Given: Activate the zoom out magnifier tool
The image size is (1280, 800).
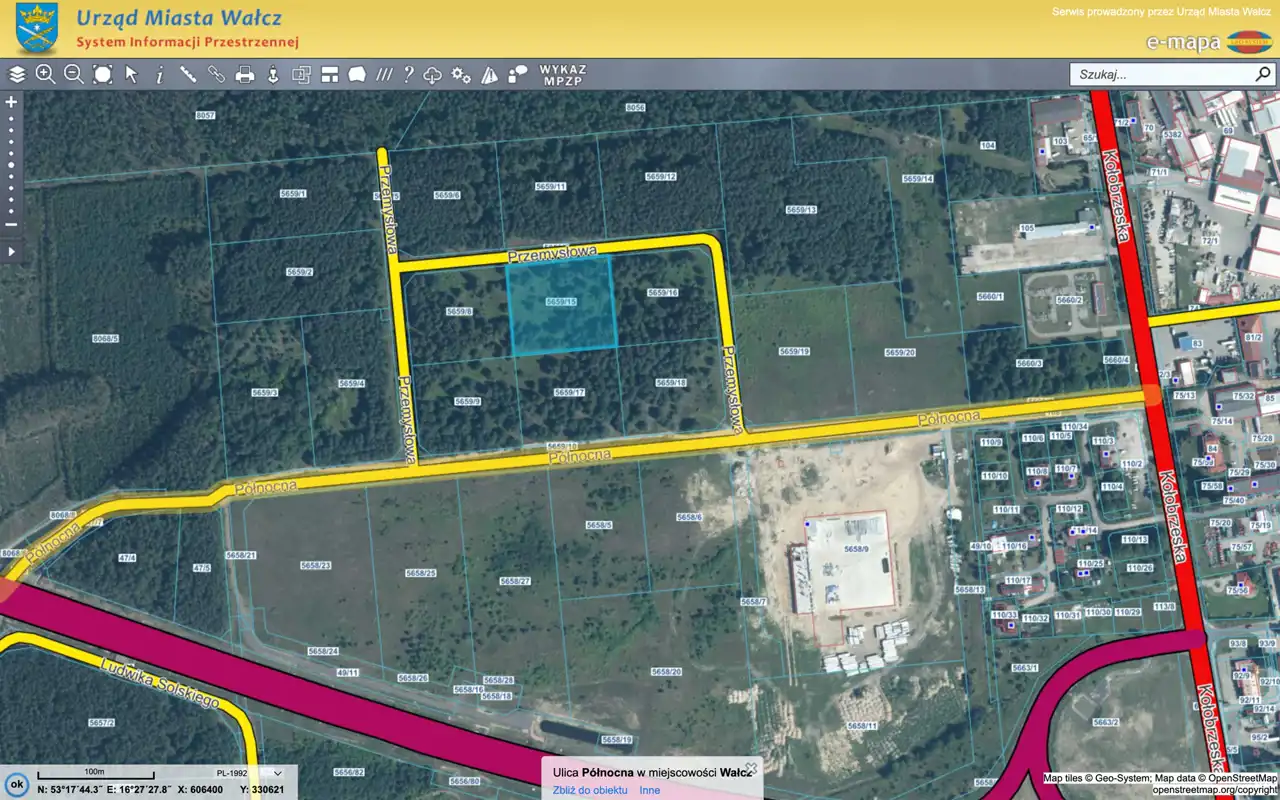Looking at the screenshot, I should 73,74.
